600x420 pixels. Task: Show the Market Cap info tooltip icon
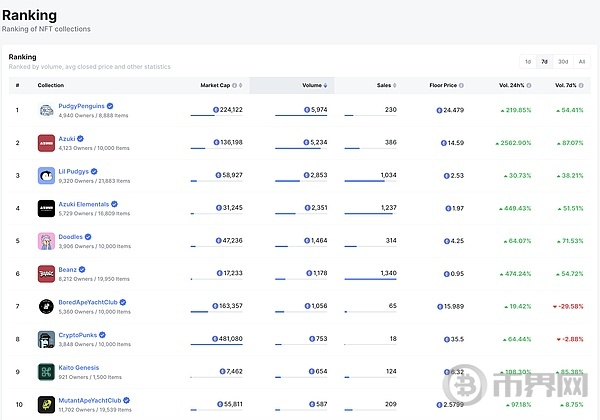235,85
